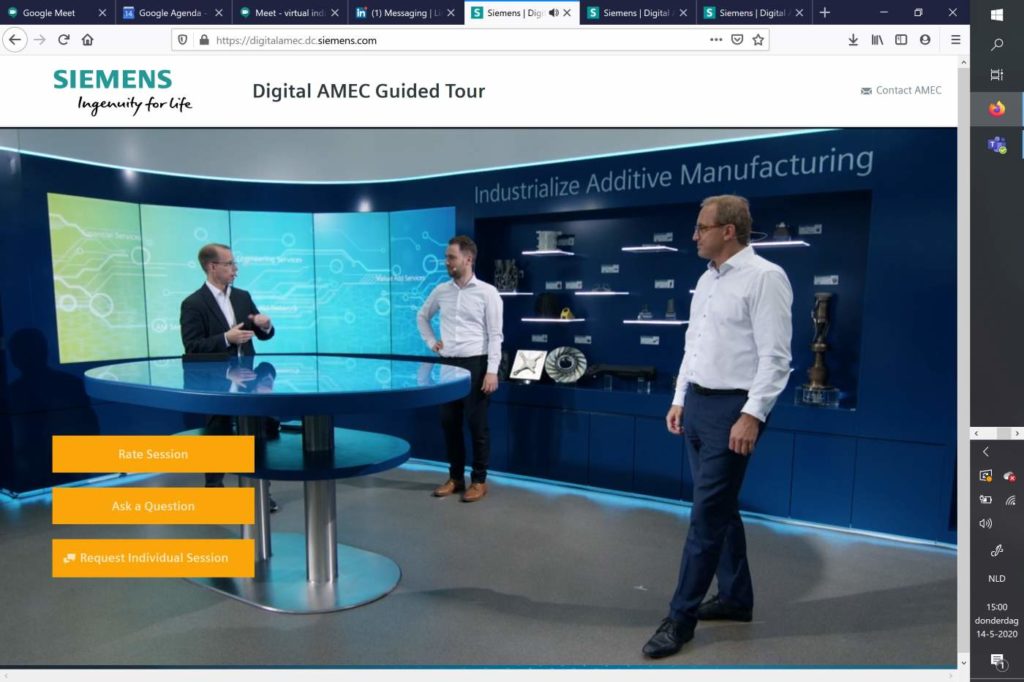Open the Firefox hamburger menu
Screen dimensions: 1024x682
pos(956,40)
